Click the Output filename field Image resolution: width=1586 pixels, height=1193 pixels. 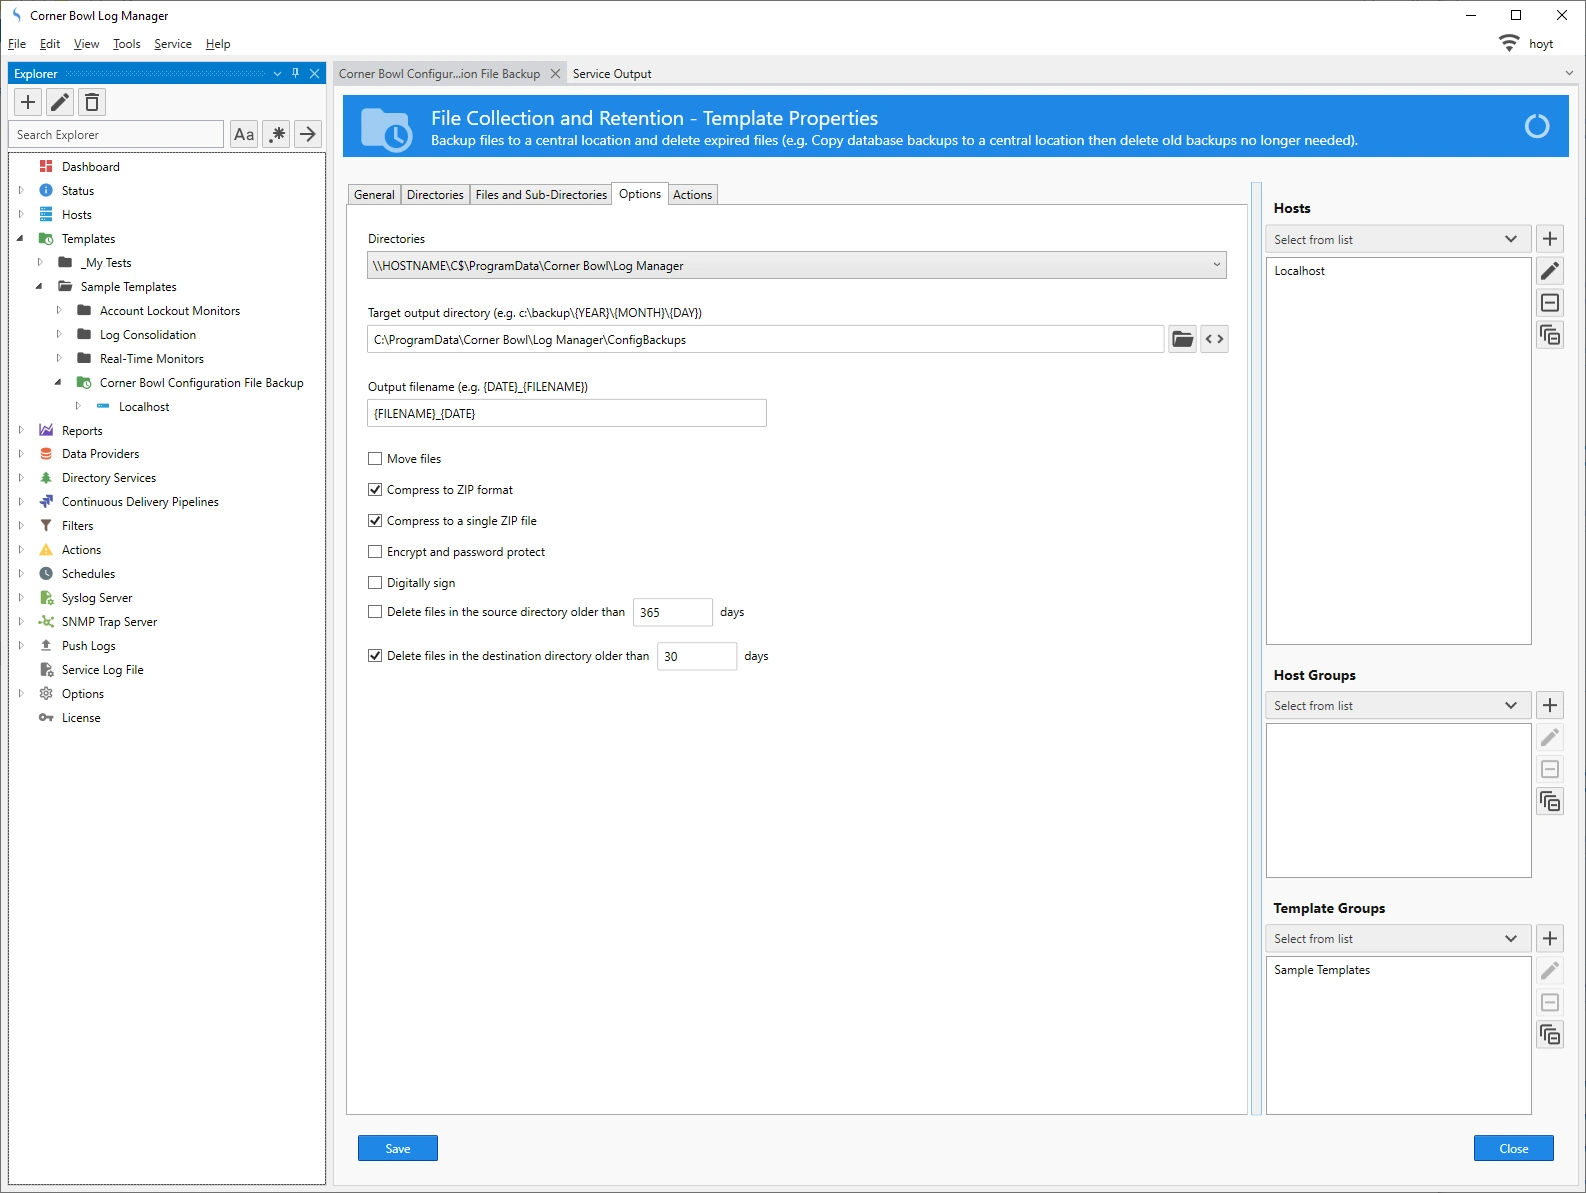tap(567, 413)
